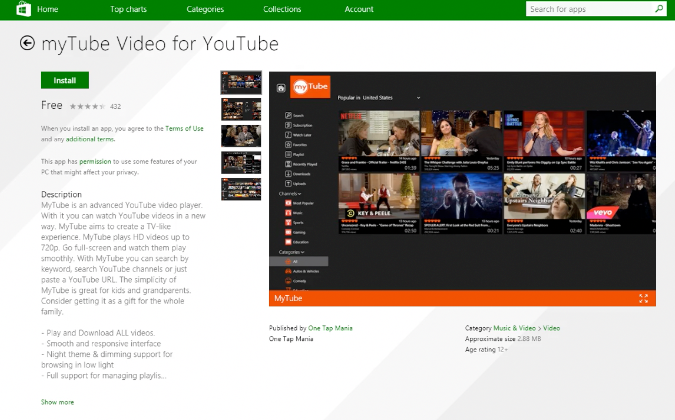
Task: Open the Popular in United States dropdown
Action: [379, 98]
